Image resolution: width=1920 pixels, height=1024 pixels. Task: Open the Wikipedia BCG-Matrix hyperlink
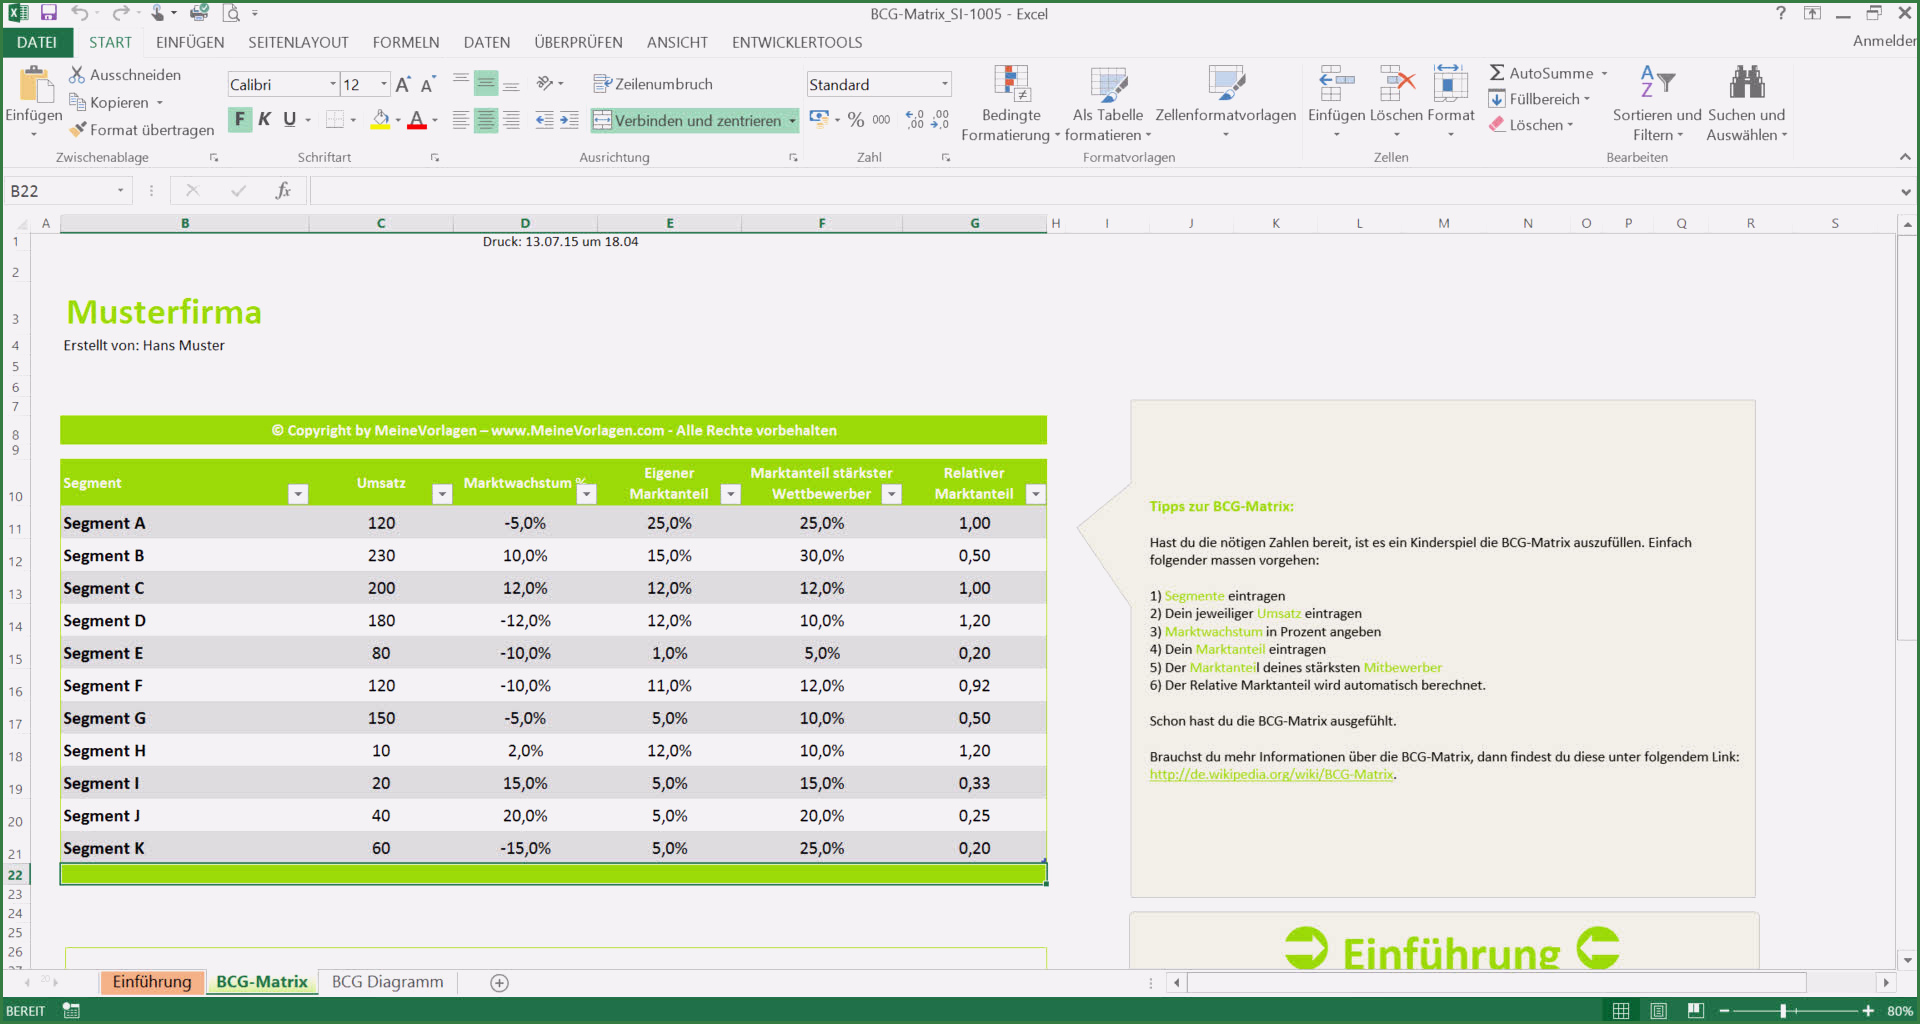tap(1270, 775)
